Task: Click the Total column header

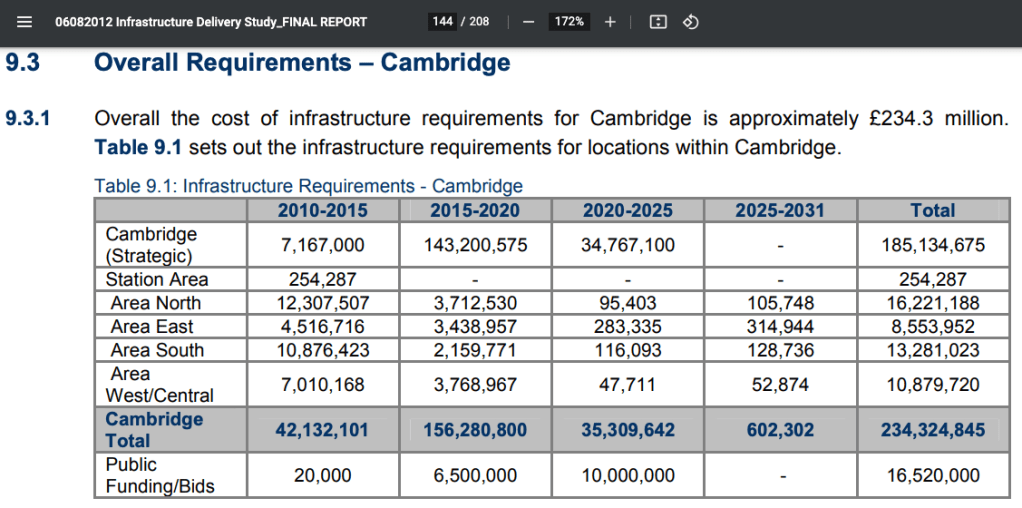Action: (x=932, y=210)
